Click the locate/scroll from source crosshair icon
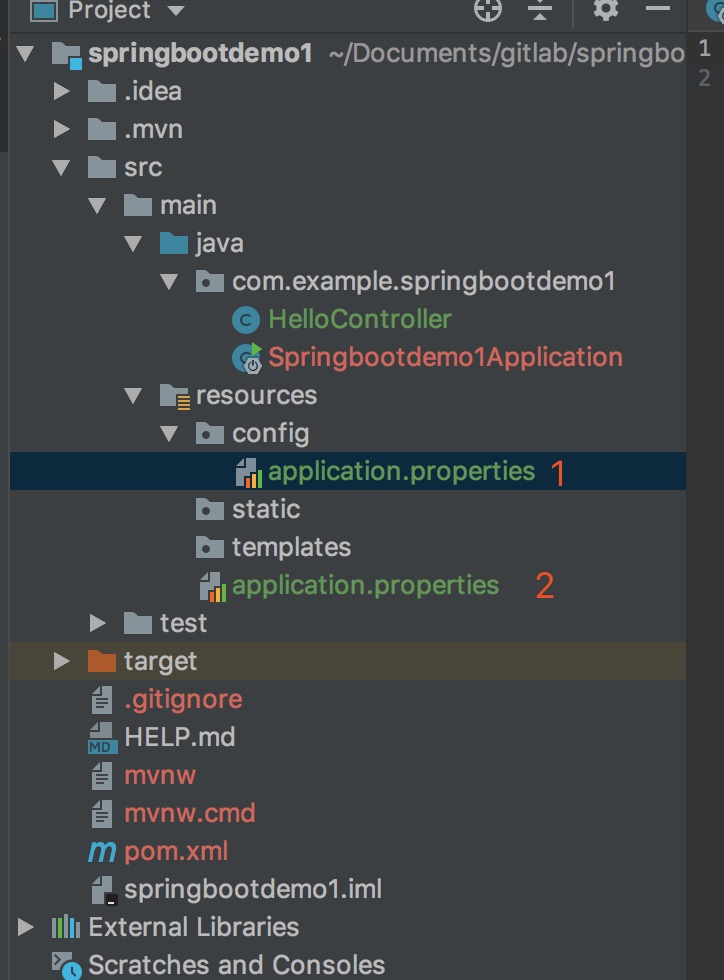This screenshot has width=724, height=980. point(487,10)
